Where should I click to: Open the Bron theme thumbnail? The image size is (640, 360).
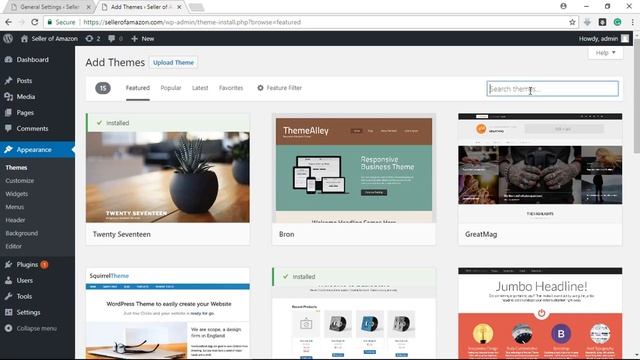click(354, 168)
